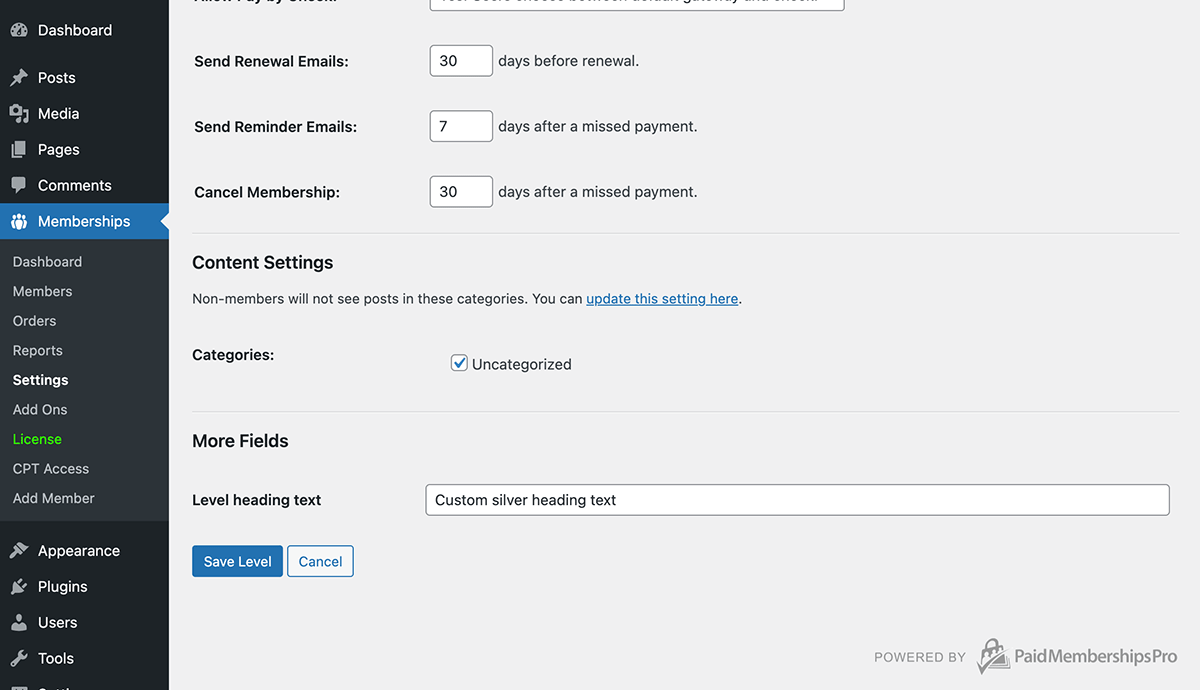The width and height of the screenshot is (1200, 690).
Task: Click the Tools wrench icon
Action: pos(19,659)
